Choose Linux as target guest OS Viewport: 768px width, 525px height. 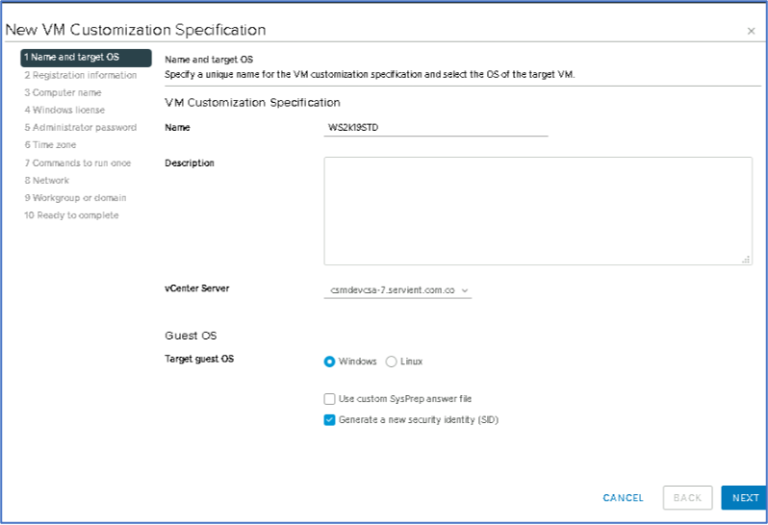391,361
